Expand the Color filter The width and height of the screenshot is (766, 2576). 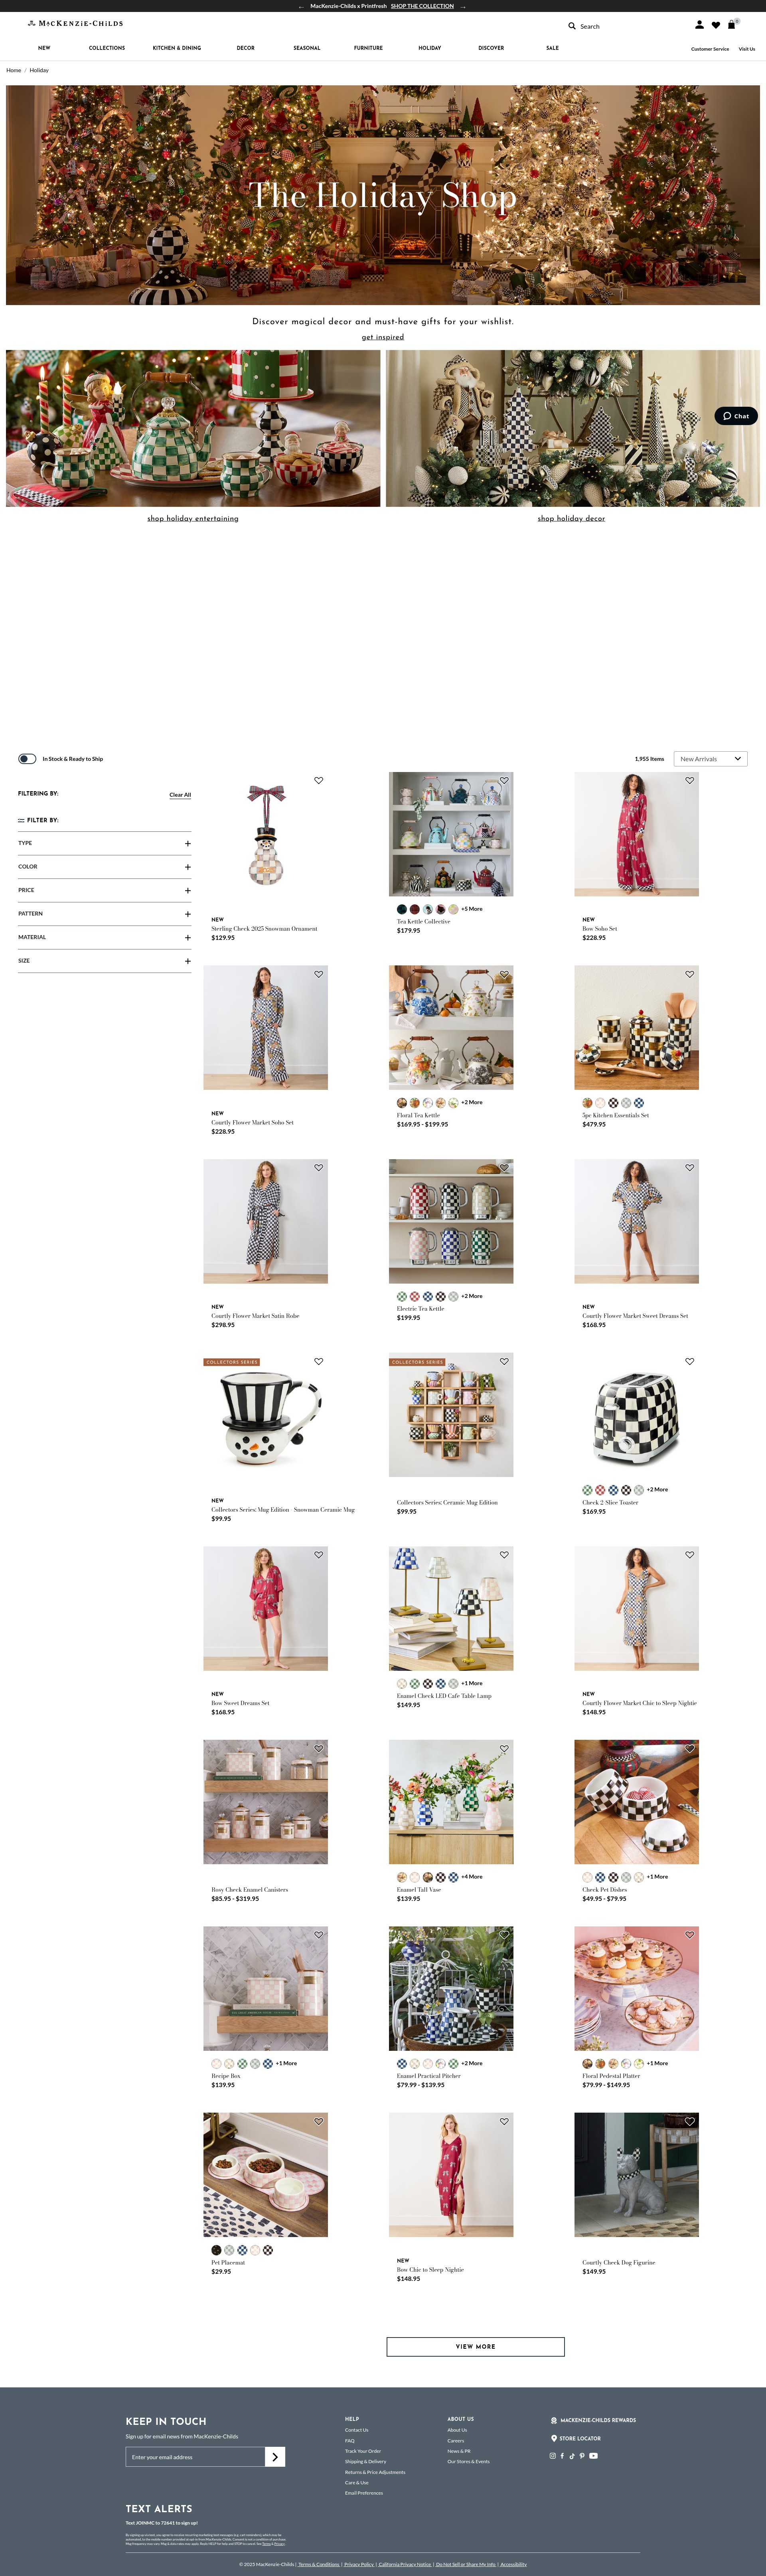point(104,867)
